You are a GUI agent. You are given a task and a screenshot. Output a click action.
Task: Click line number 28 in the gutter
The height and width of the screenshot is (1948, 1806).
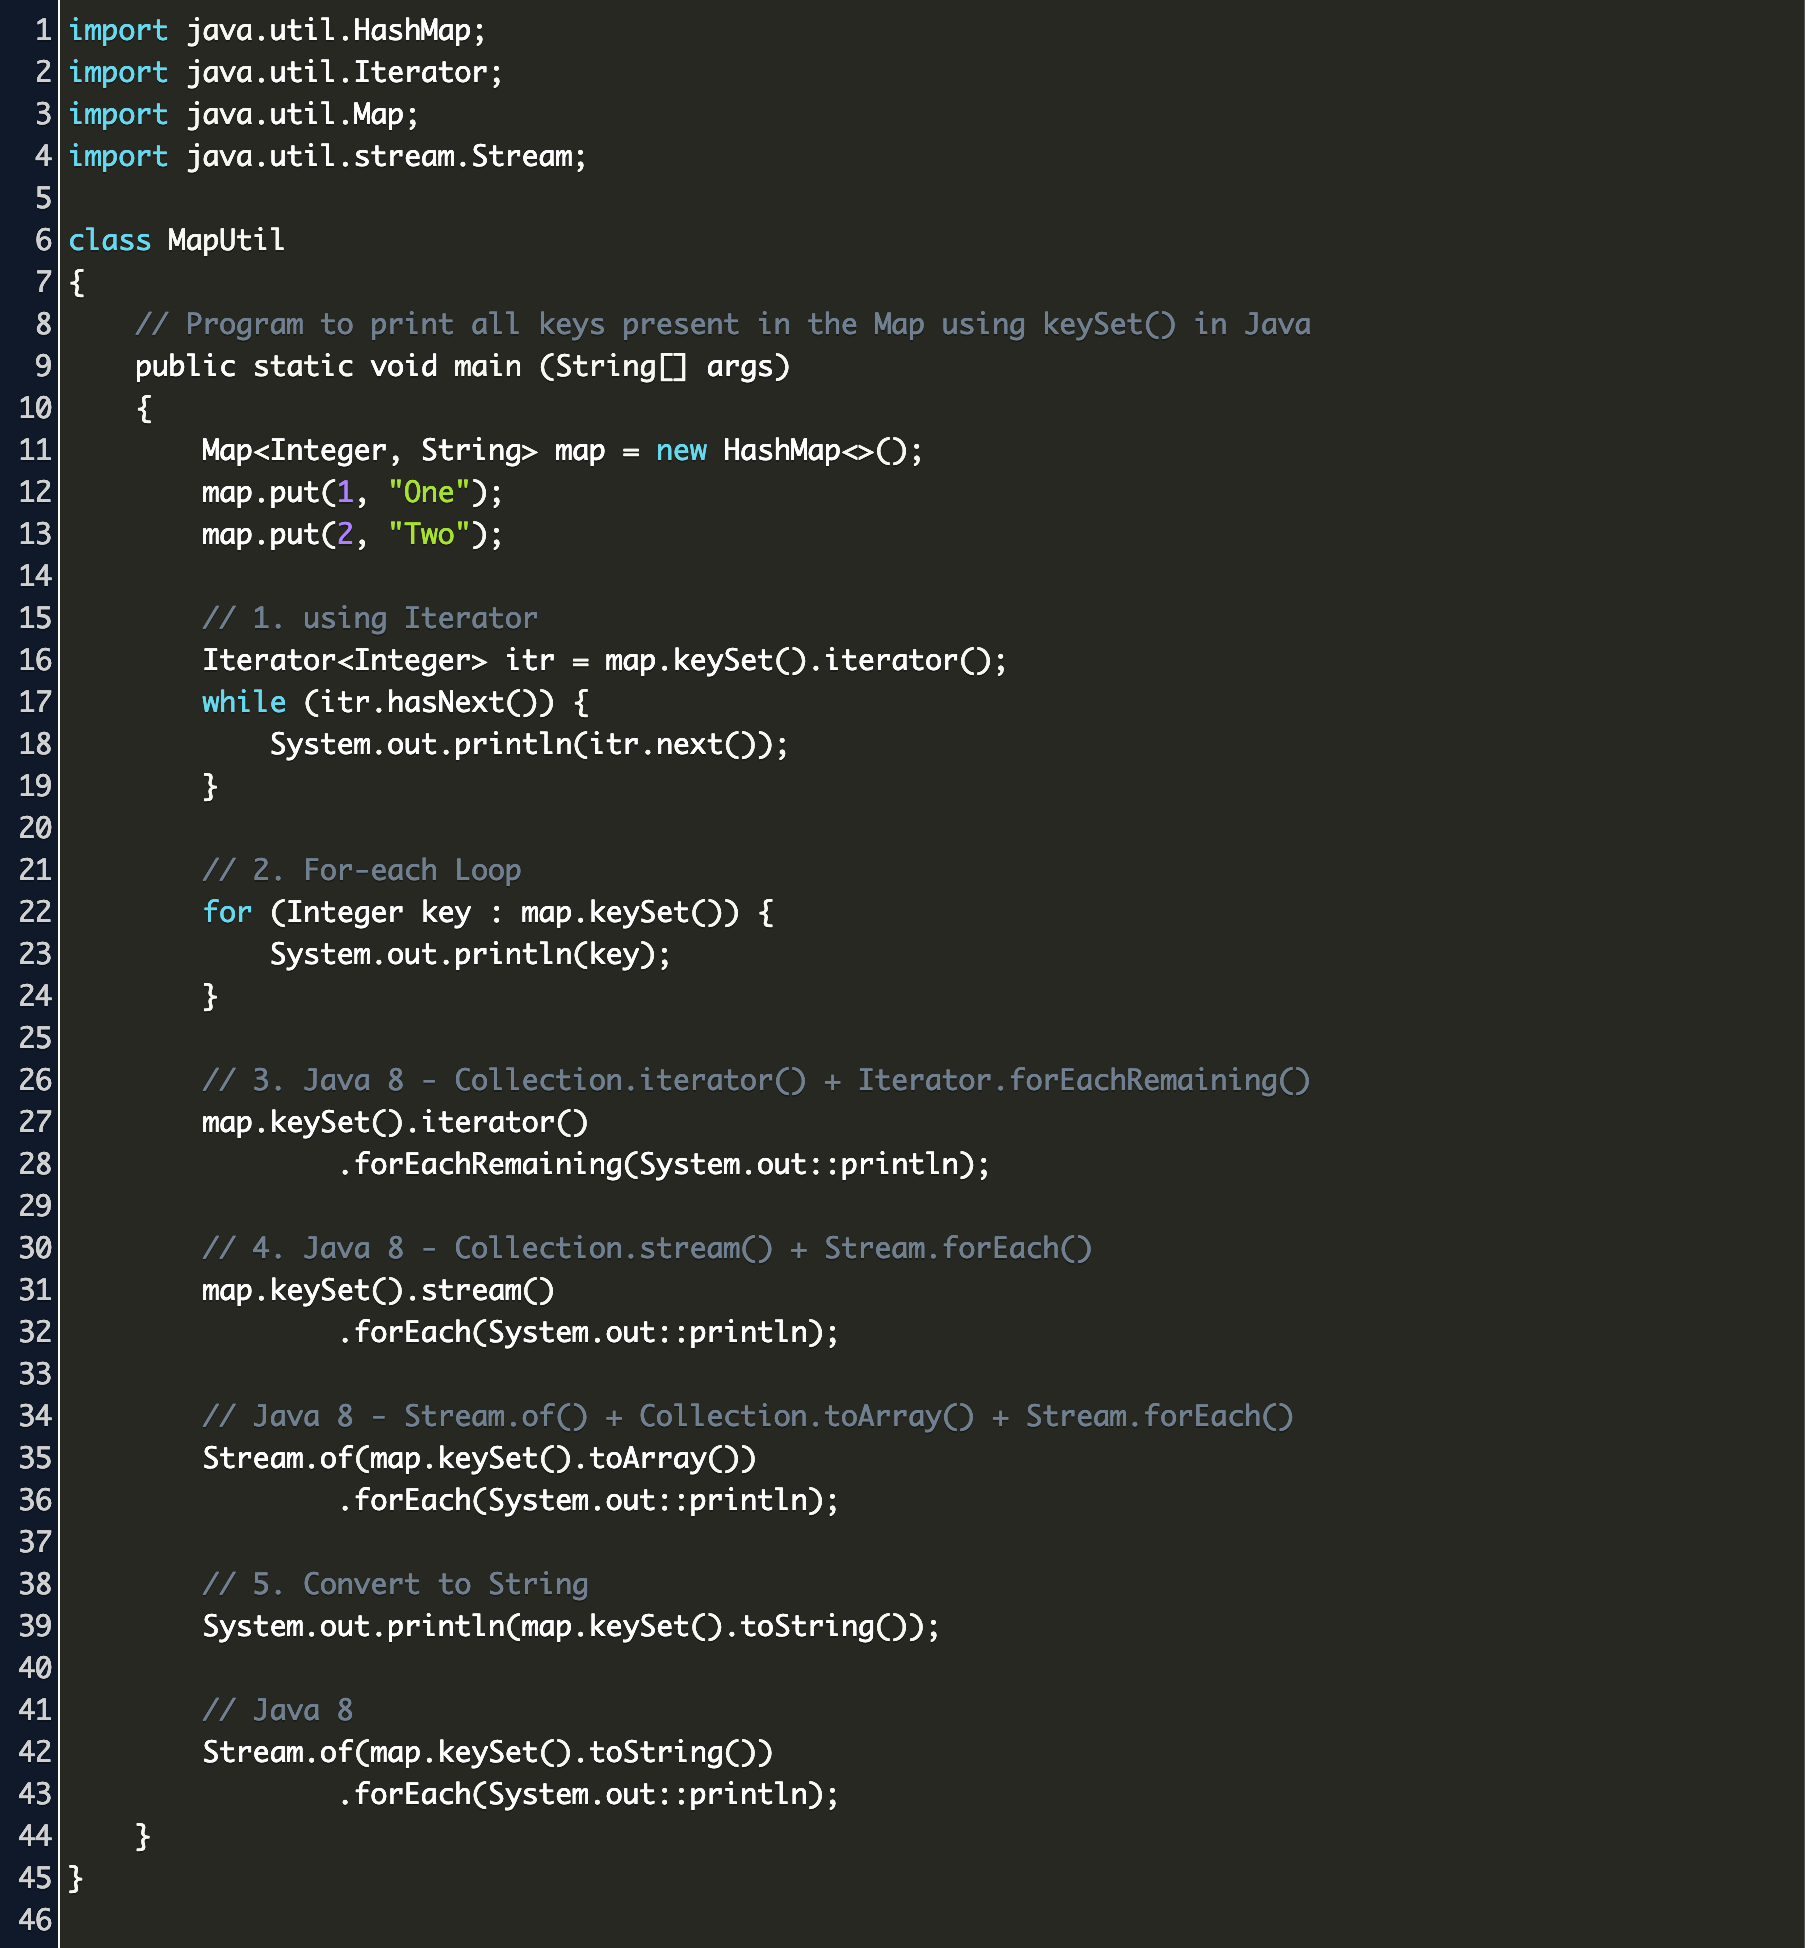pos(34,1164)
